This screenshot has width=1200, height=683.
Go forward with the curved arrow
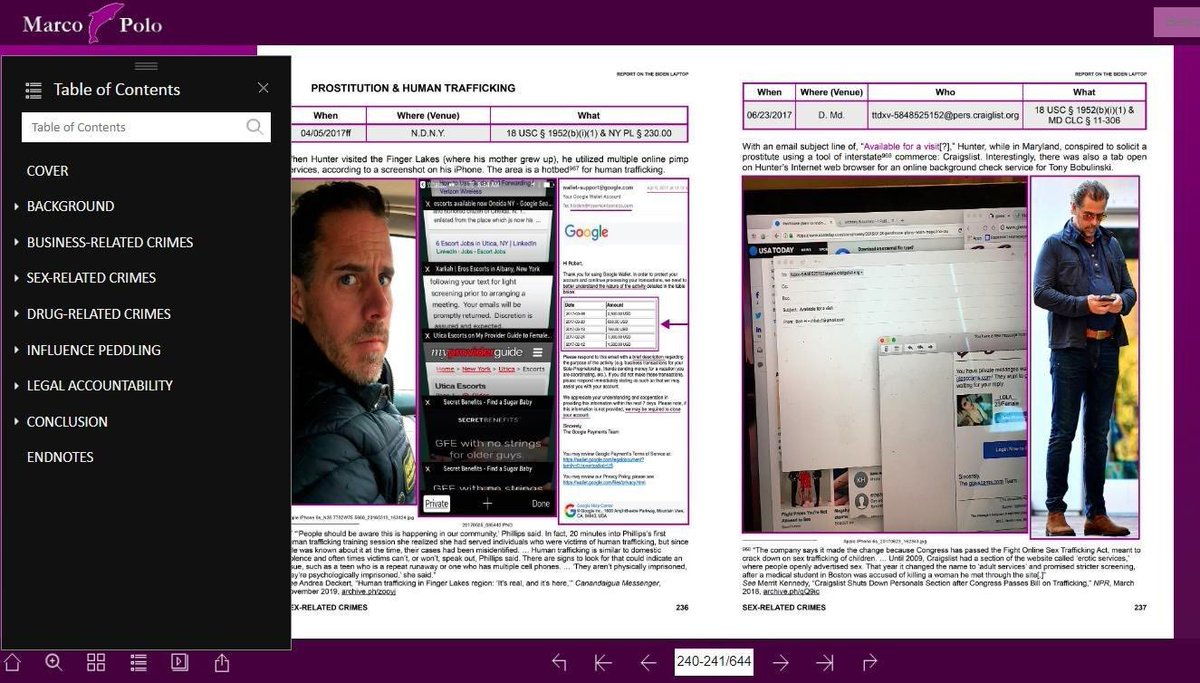tap(869, 662)
